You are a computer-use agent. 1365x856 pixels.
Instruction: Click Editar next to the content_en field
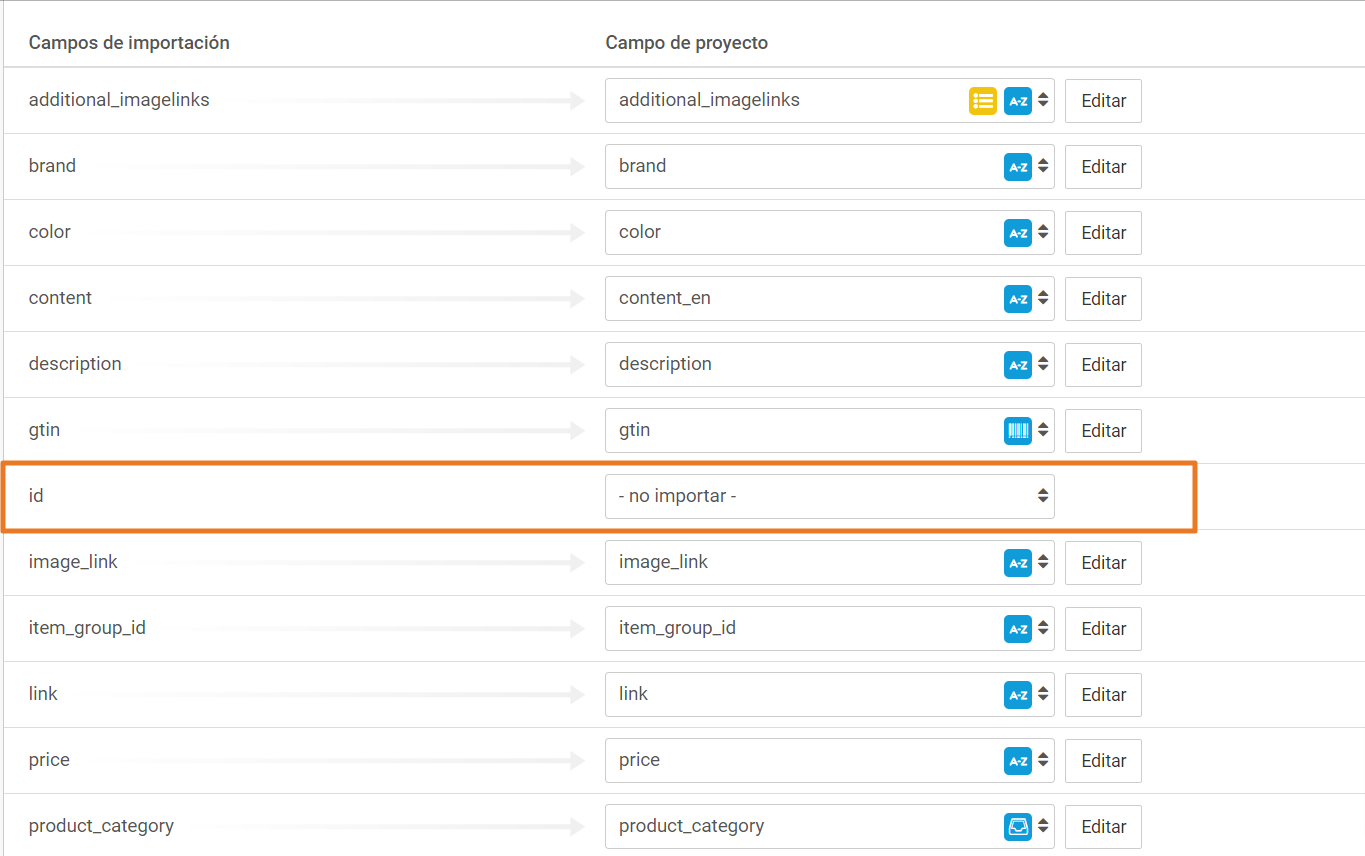(1103, 299)
